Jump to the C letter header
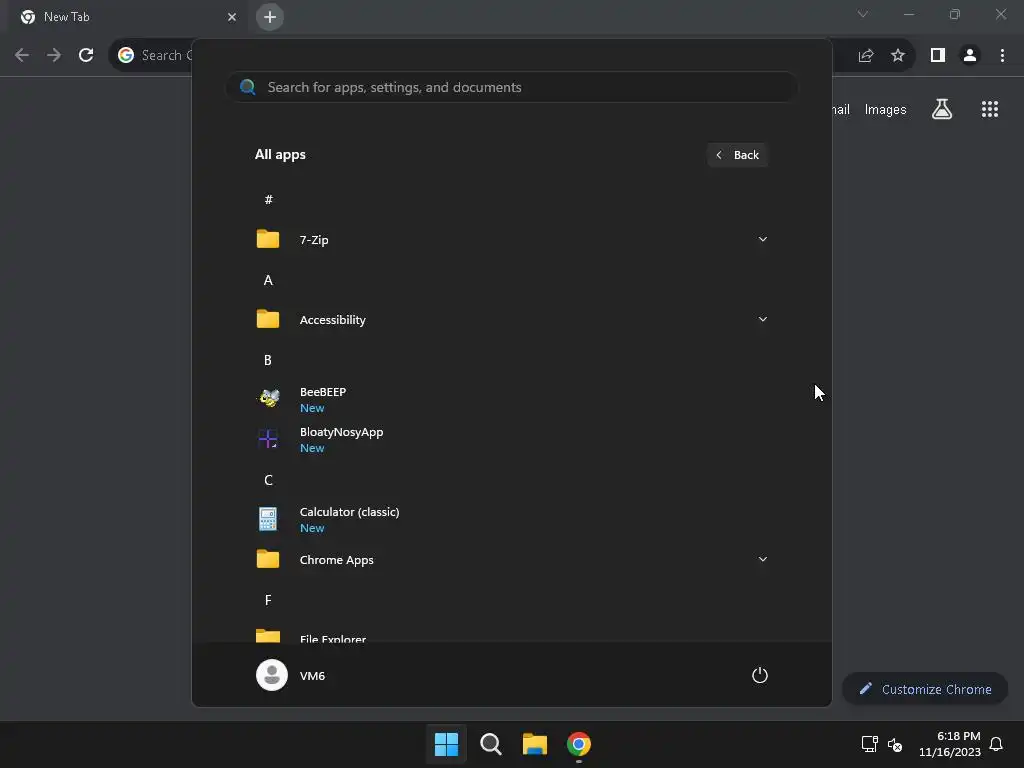The width and height of the screenshot is (1024, 768). 268,480
